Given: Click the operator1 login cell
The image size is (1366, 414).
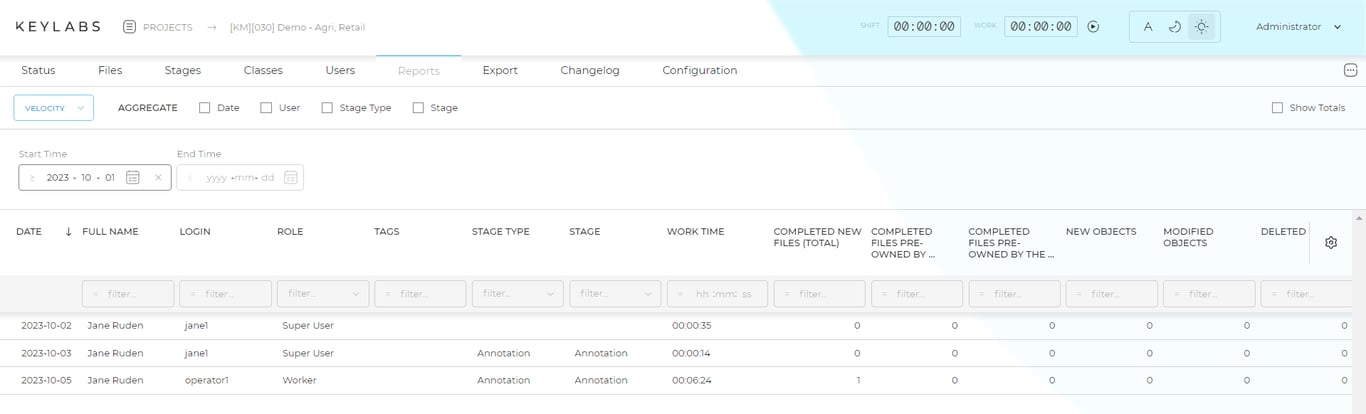Looking at the screenshot, I should (x=207, y=380).
